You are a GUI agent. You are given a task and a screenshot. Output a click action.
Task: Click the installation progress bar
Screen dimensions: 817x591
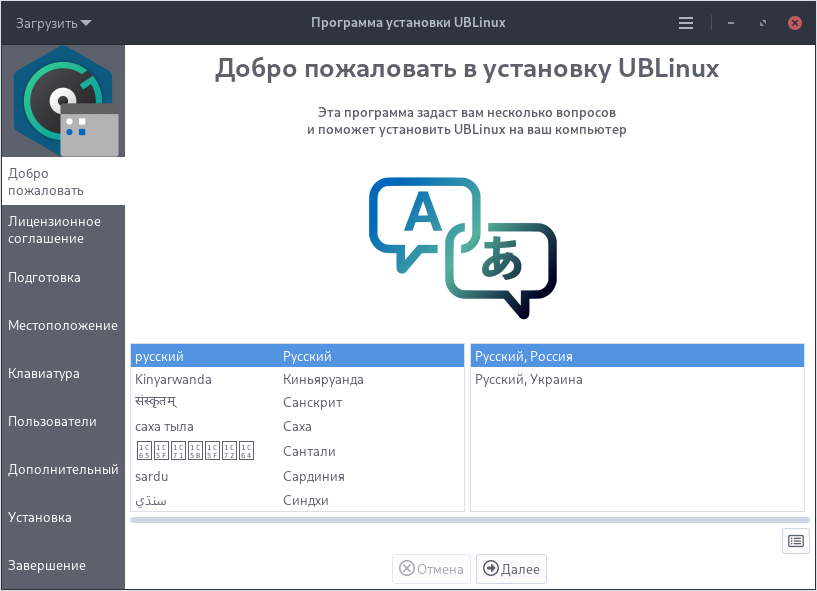[469, 520]
